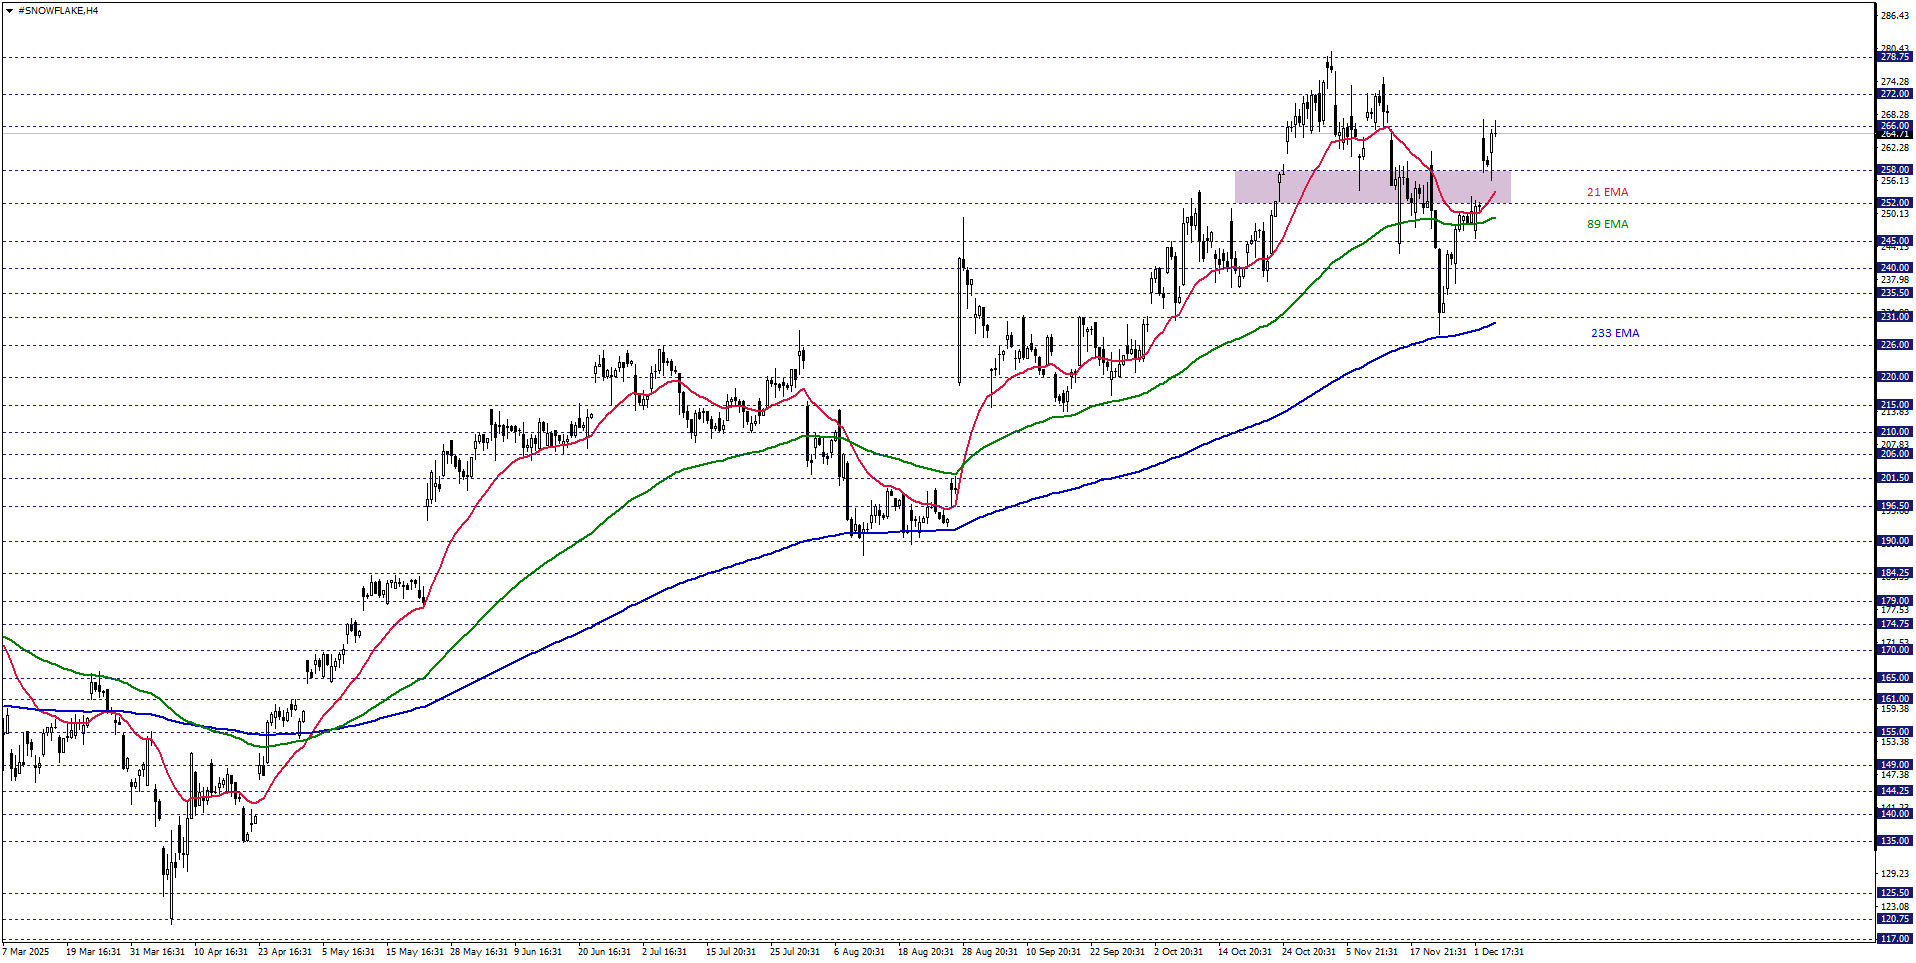The height and width of the screenshot is (963, 1916).
Task: Click the 20 Jun 16:31 time label
Action: point(604,952)
